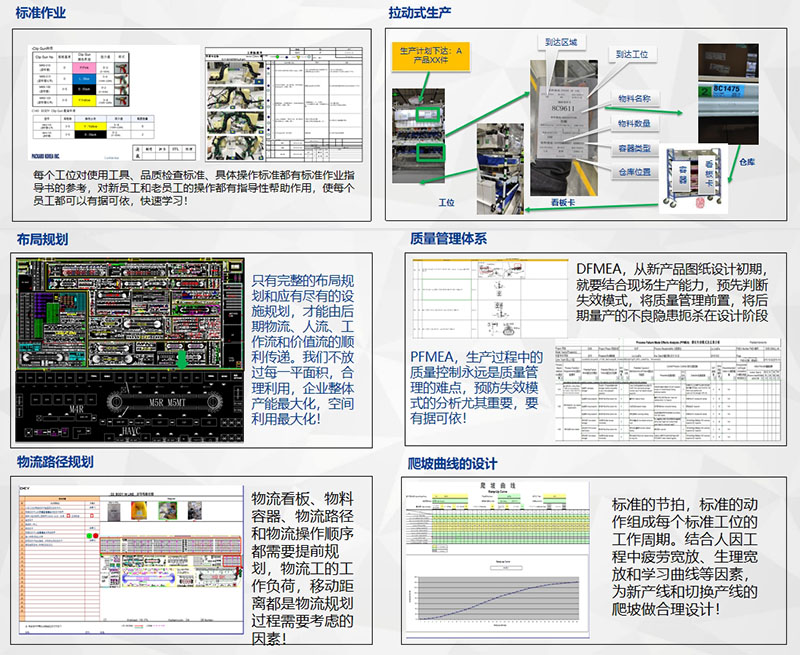Select the container cart image with 看板卡 sign
The width and height of the screenshot is (800, 655).
(693, 178)
